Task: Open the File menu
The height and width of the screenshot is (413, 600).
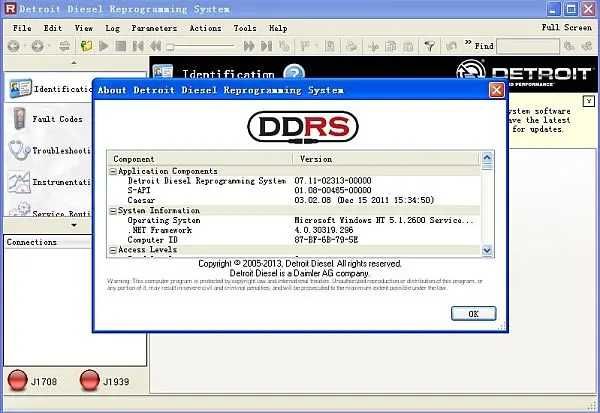Action: point(22,28)
